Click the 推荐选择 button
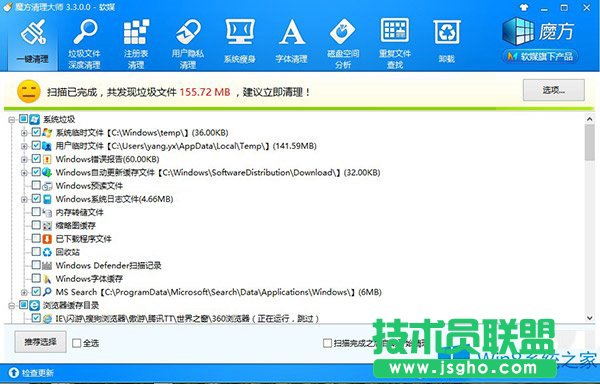The width and height of the screenshot is (600, 384). pyautogui.click(x=41, y=342)
